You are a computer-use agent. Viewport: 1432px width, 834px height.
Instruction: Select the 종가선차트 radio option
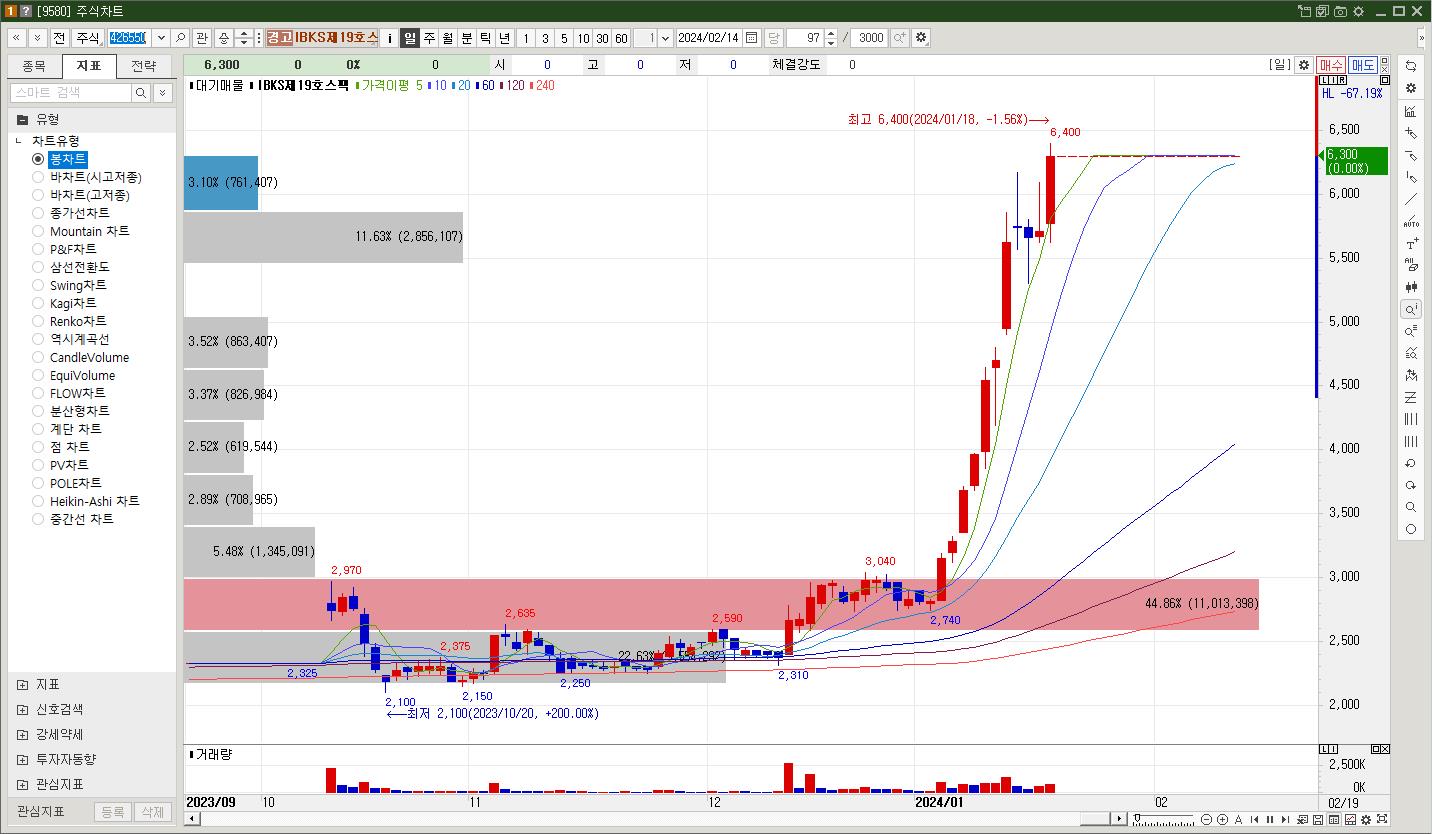(38, 213)
